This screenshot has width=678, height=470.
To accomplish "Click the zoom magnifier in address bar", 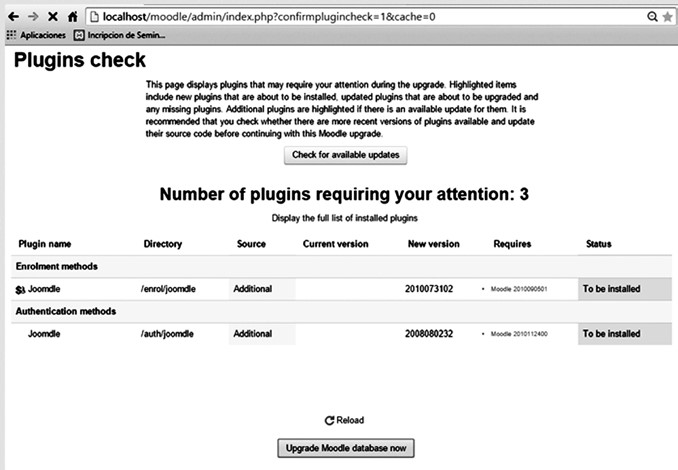I will 652,17.
